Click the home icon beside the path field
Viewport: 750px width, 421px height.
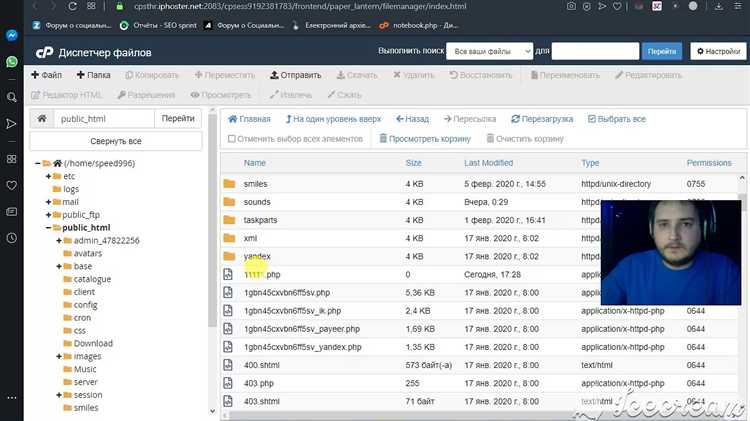(41, 118)
